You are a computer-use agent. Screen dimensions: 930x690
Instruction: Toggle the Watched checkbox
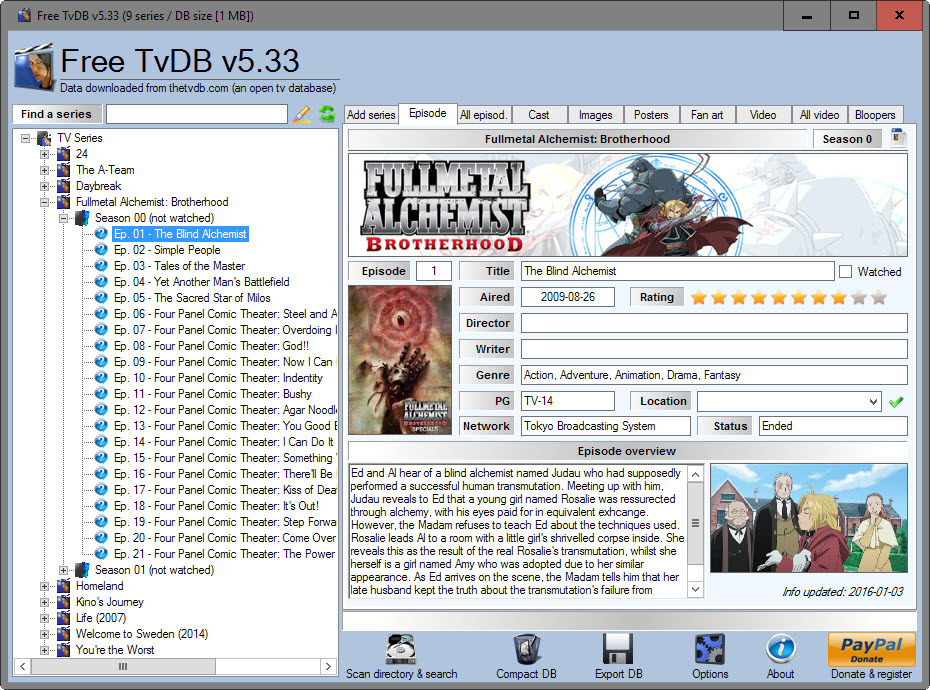click(846, 272)
